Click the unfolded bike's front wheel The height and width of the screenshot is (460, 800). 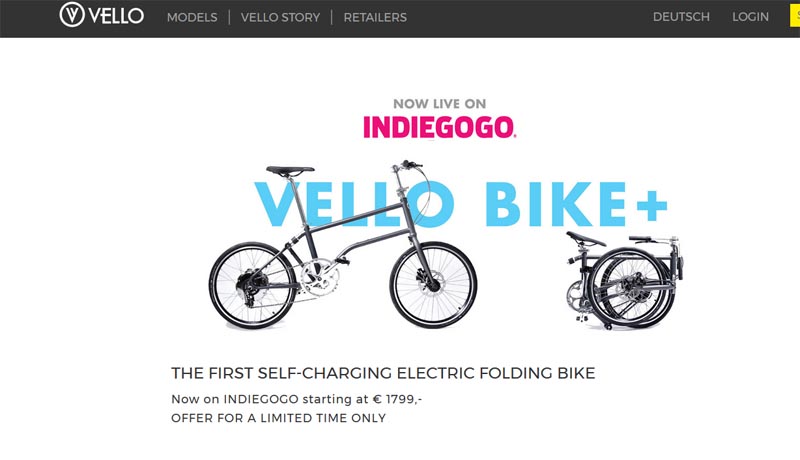[434, 285]
